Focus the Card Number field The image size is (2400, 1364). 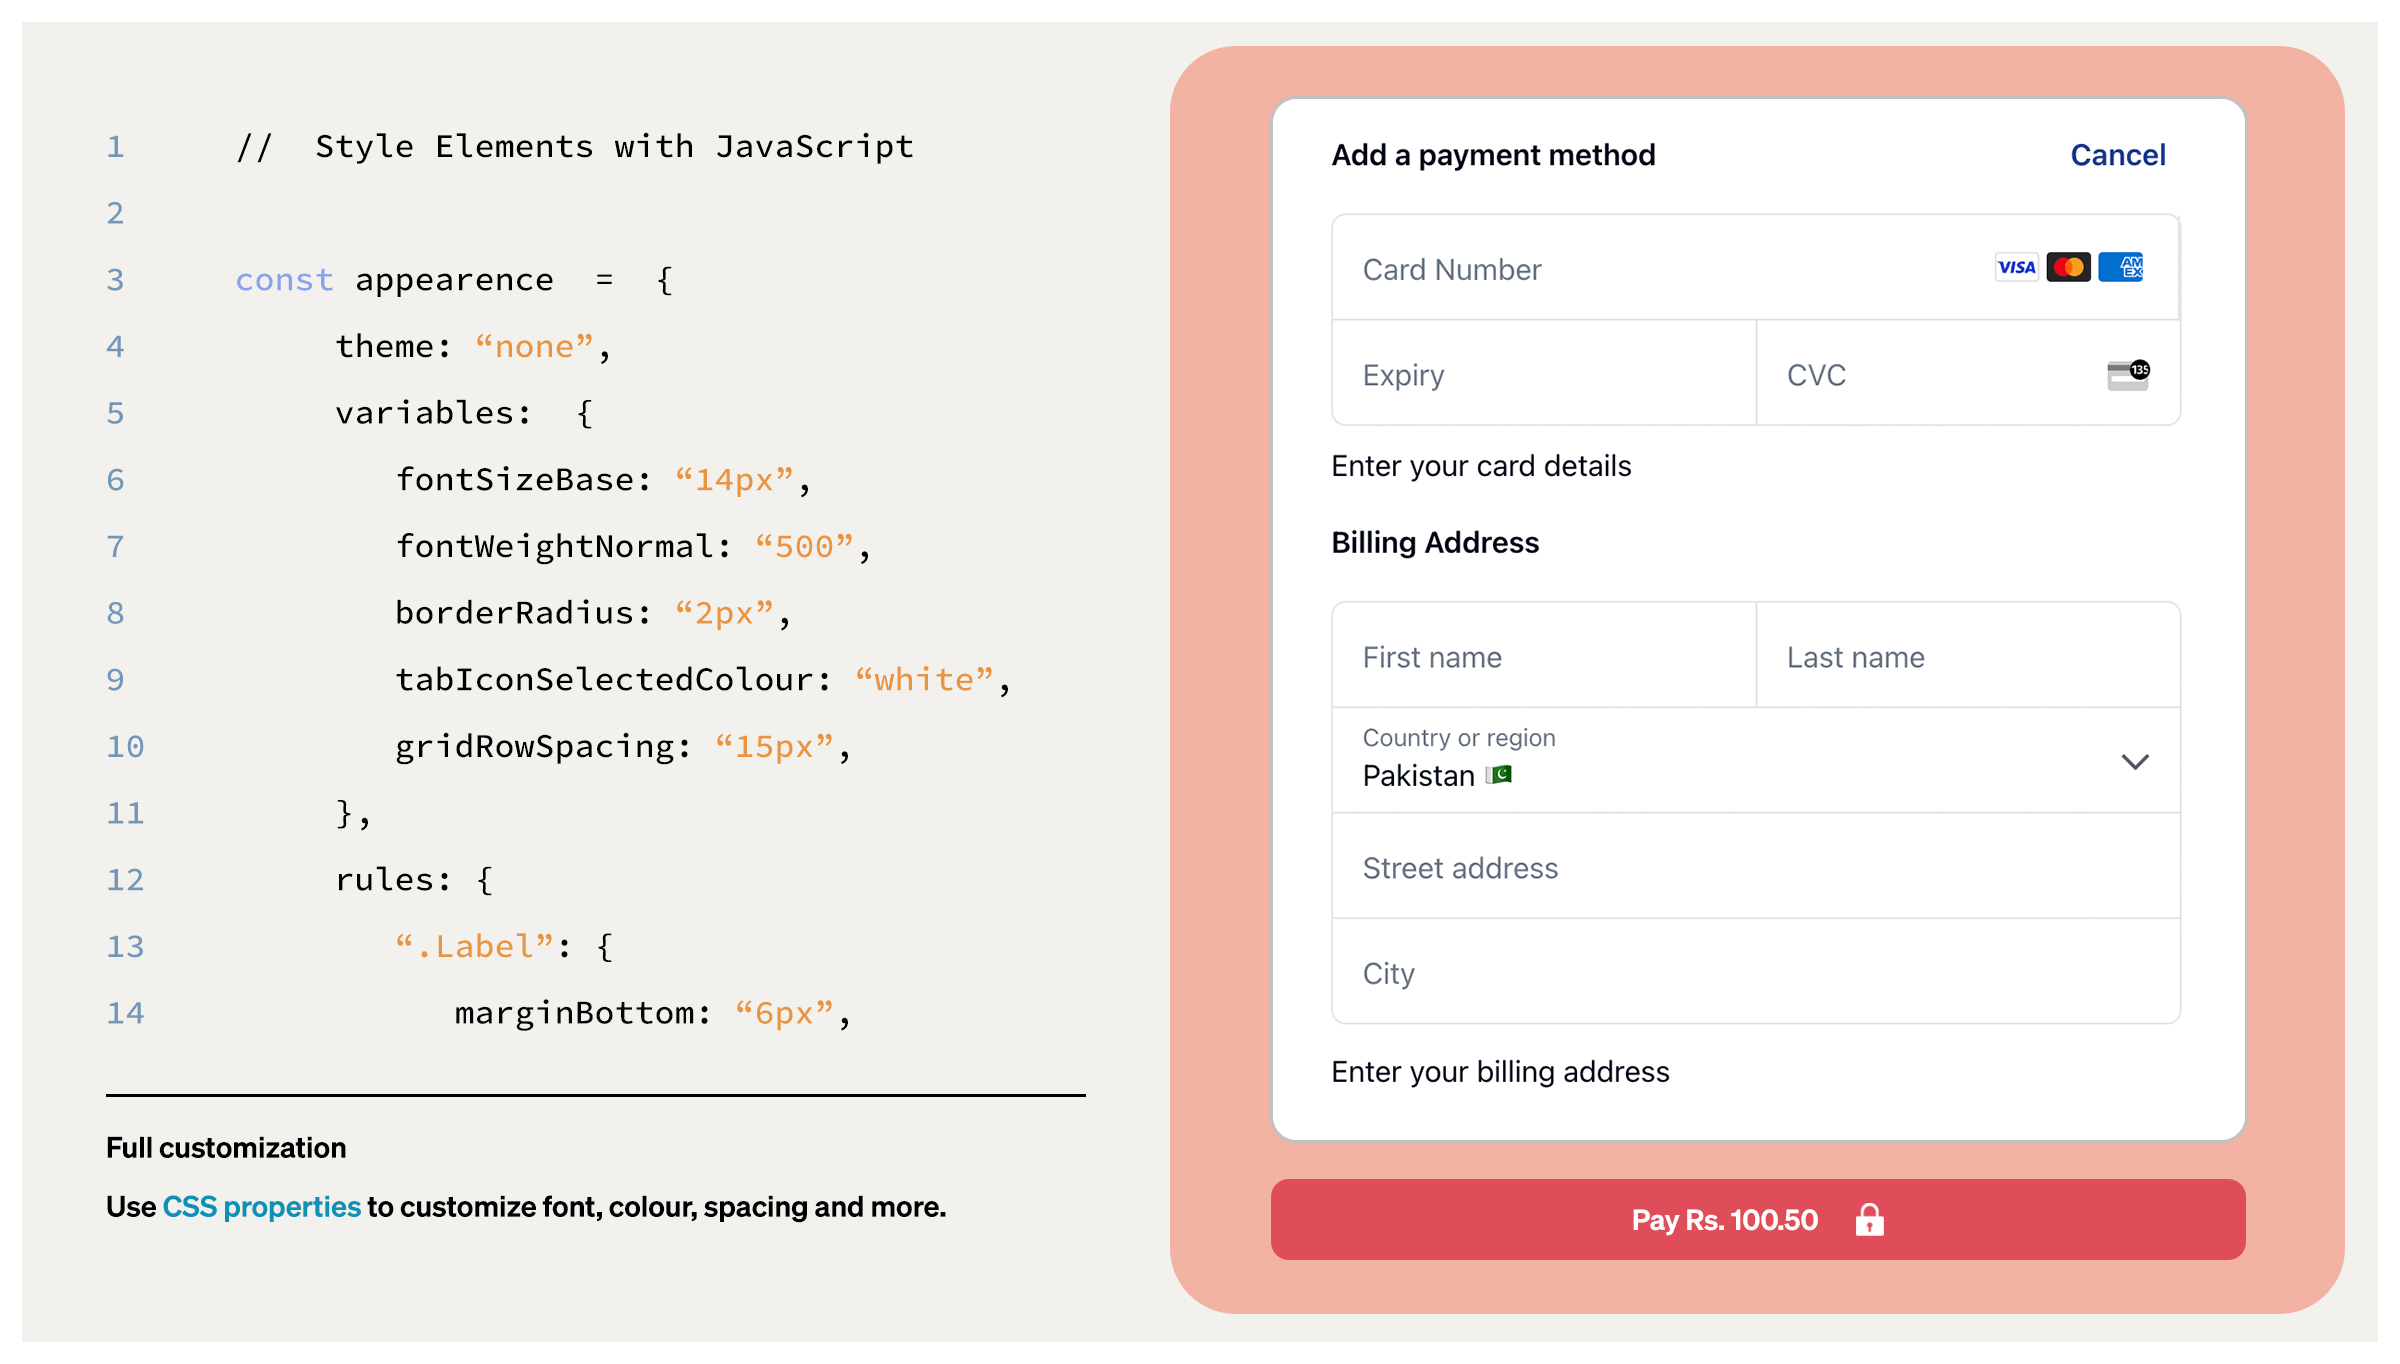point(1650,269)
